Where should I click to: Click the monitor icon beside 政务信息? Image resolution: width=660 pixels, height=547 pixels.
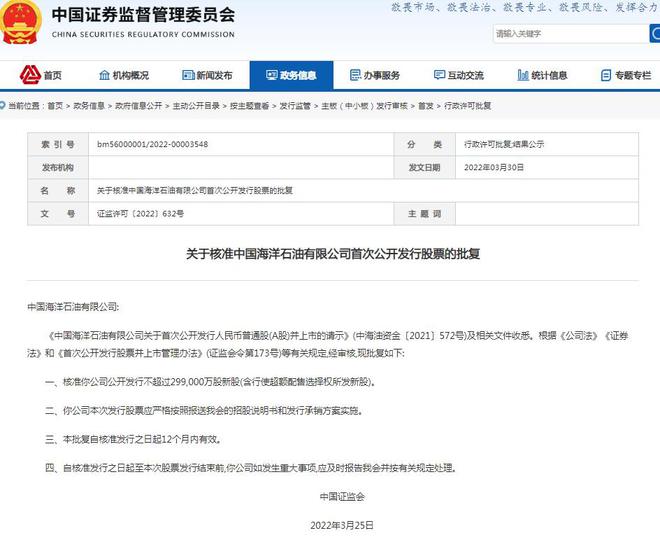click(271, 75)
